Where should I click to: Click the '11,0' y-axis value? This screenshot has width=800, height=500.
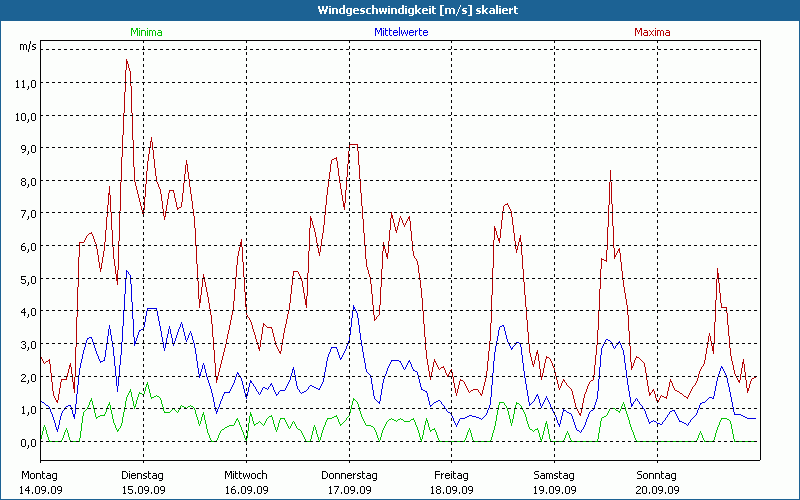coord(26,84)
